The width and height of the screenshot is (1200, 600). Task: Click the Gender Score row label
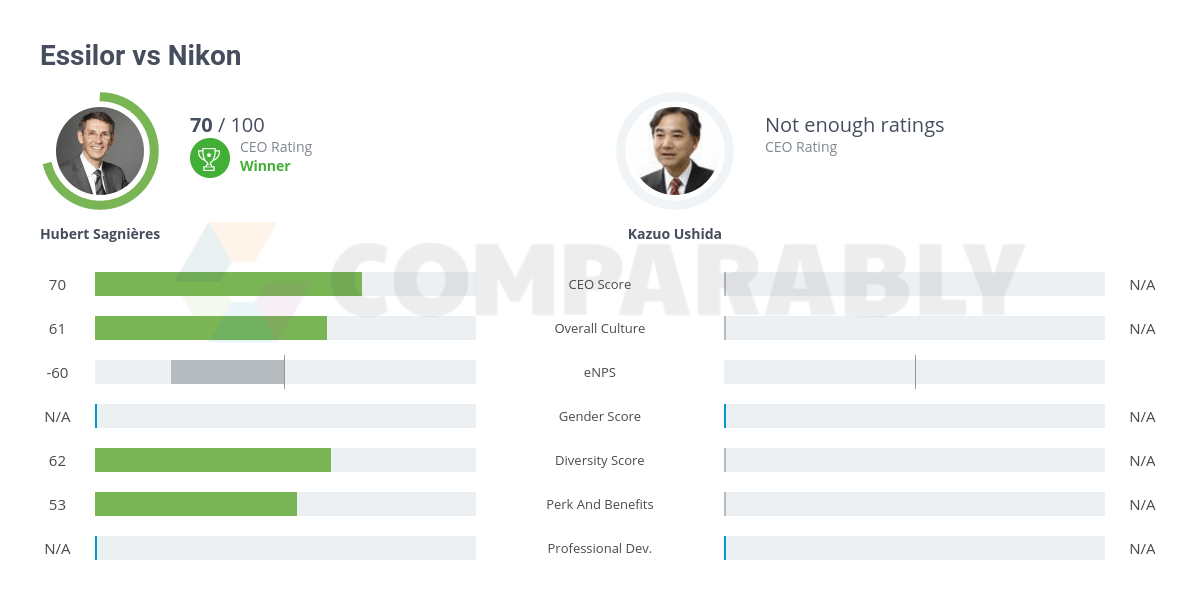(599, 416)
